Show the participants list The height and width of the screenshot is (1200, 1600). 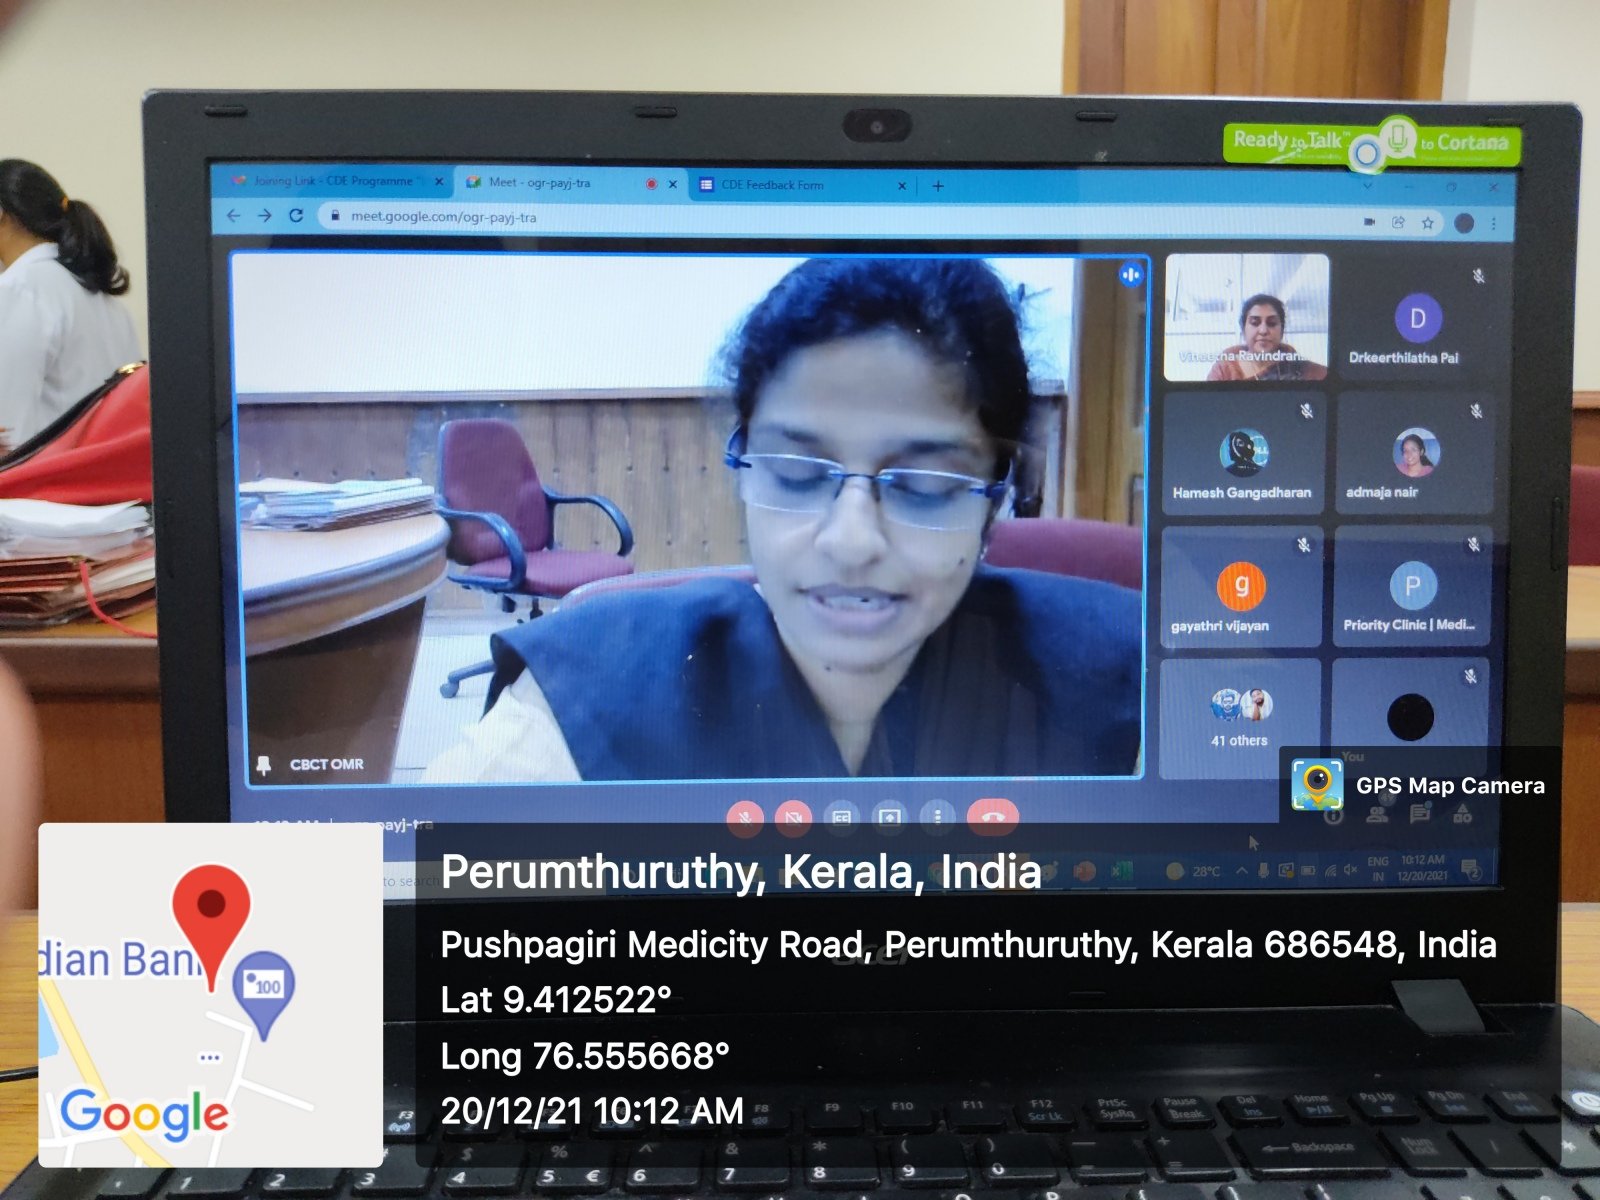pos(1377,814)
